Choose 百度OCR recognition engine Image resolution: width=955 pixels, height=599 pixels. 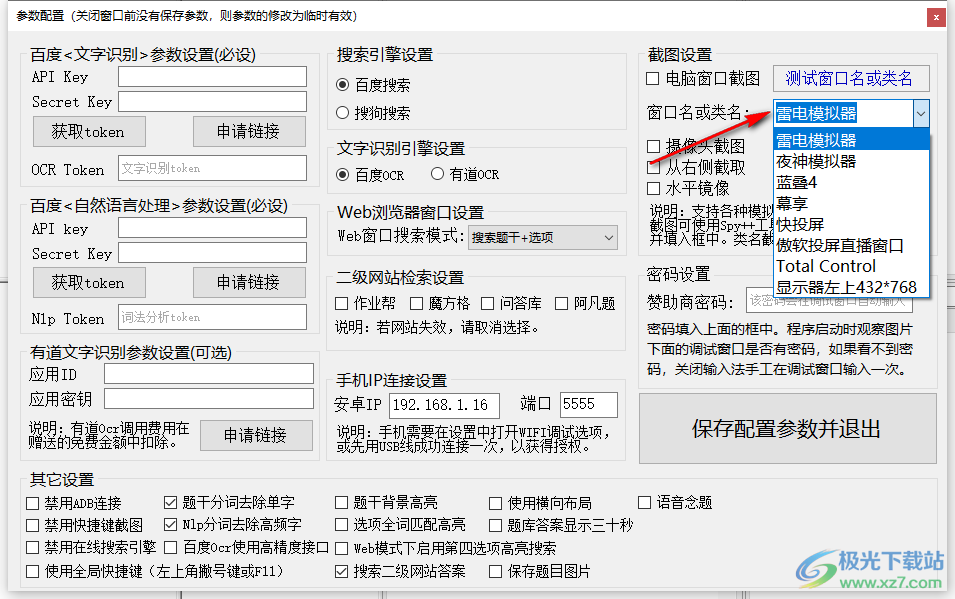[343, 174]
